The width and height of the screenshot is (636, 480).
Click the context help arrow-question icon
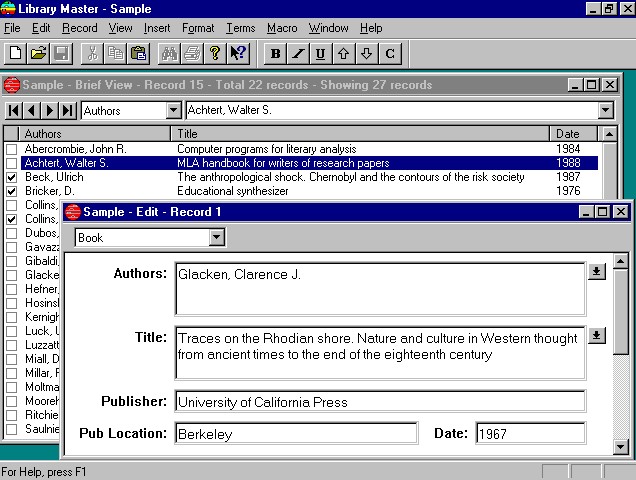click(238, 54)
